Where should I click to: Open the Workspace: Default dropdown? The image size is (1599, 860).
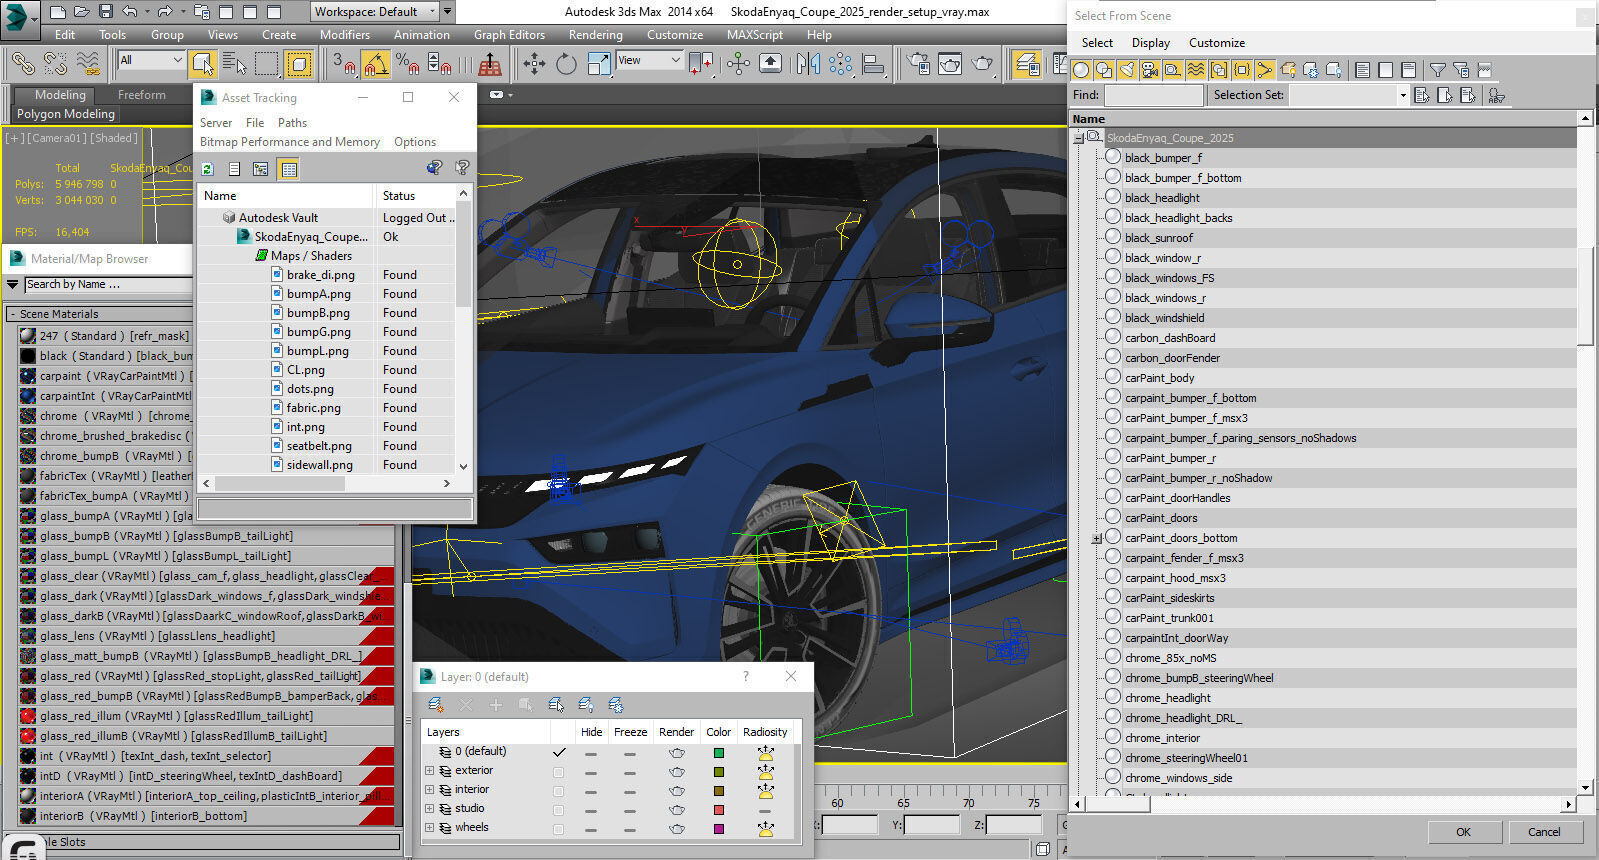375,12
